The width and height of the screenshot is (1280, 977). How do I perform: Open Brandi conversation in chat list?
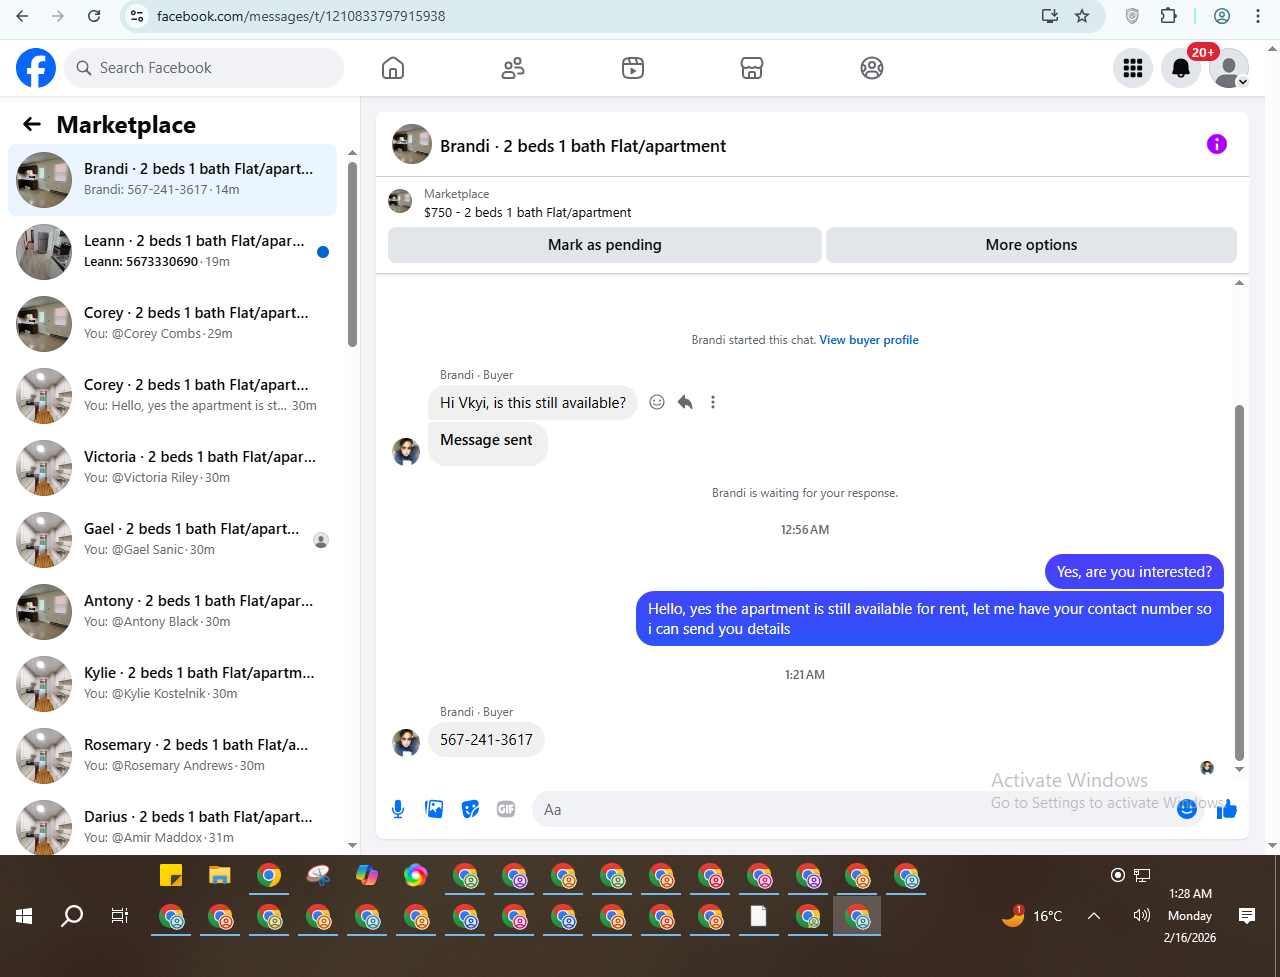172,180
